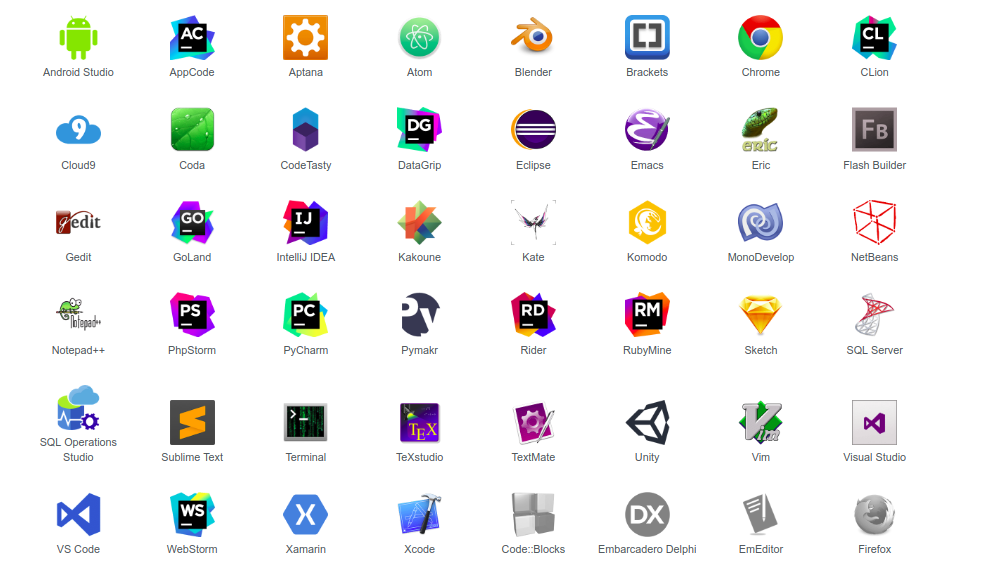
Task: Pick the Kate bird icon
Action: click(533, 222)
